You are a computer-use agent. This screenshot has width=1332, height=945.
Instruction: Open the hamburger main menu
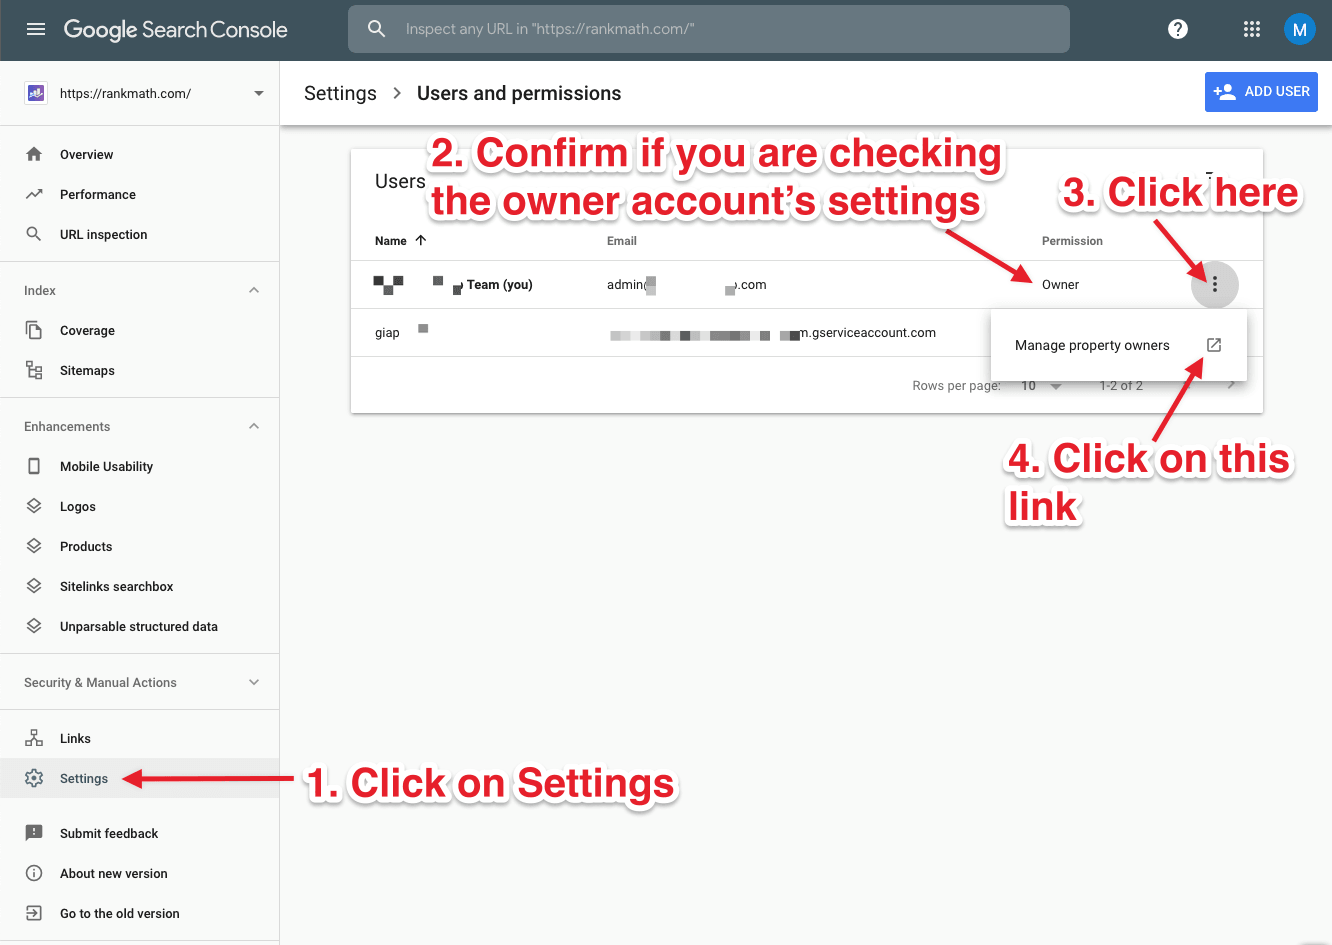pos(36,29)
